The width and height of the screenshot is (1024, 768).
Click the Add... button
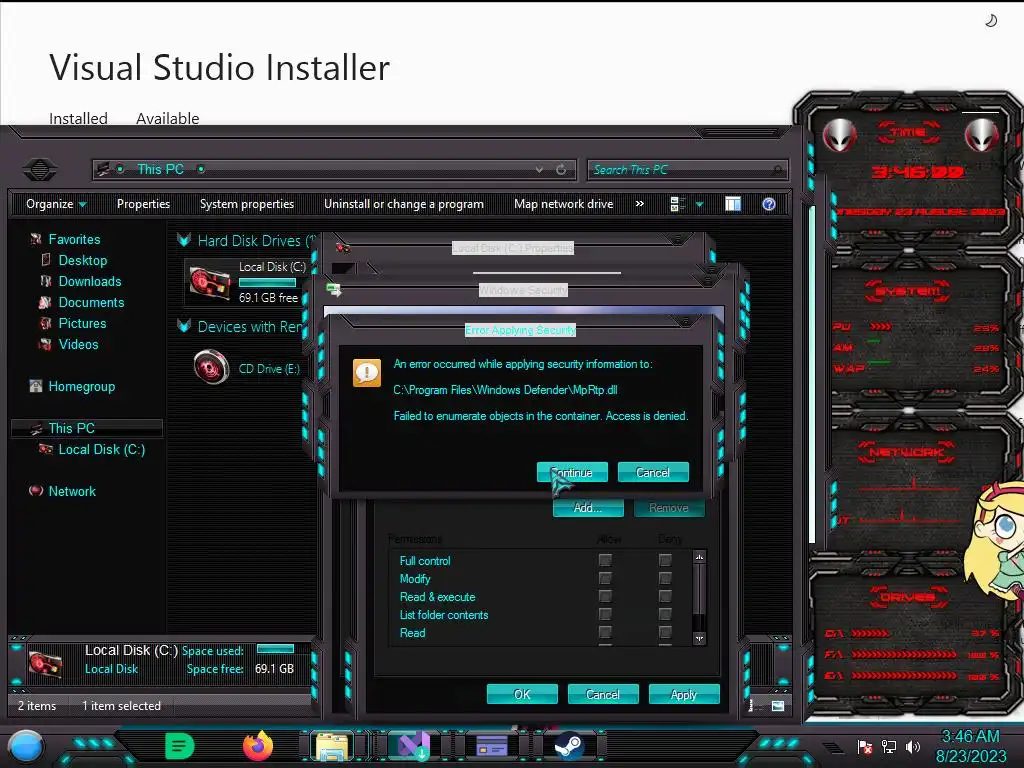tap(588, 507)
